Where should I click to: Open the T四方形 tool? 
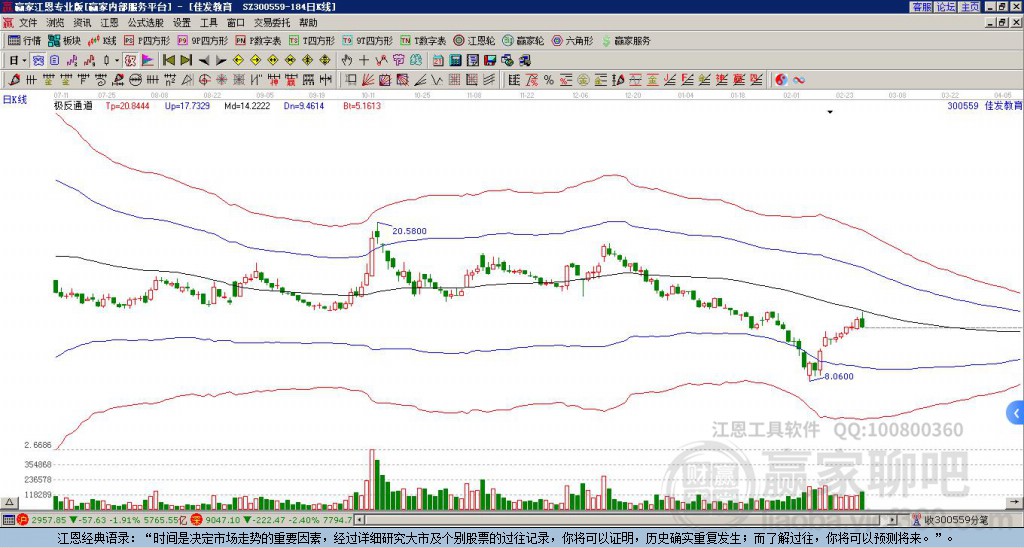(312, 40)
